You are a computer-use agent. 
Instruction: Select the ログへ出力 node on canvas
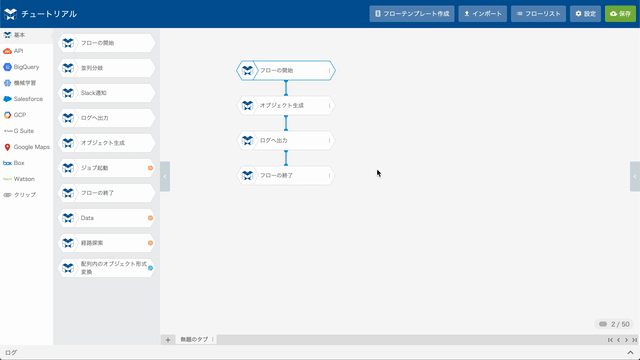[286, 140]
